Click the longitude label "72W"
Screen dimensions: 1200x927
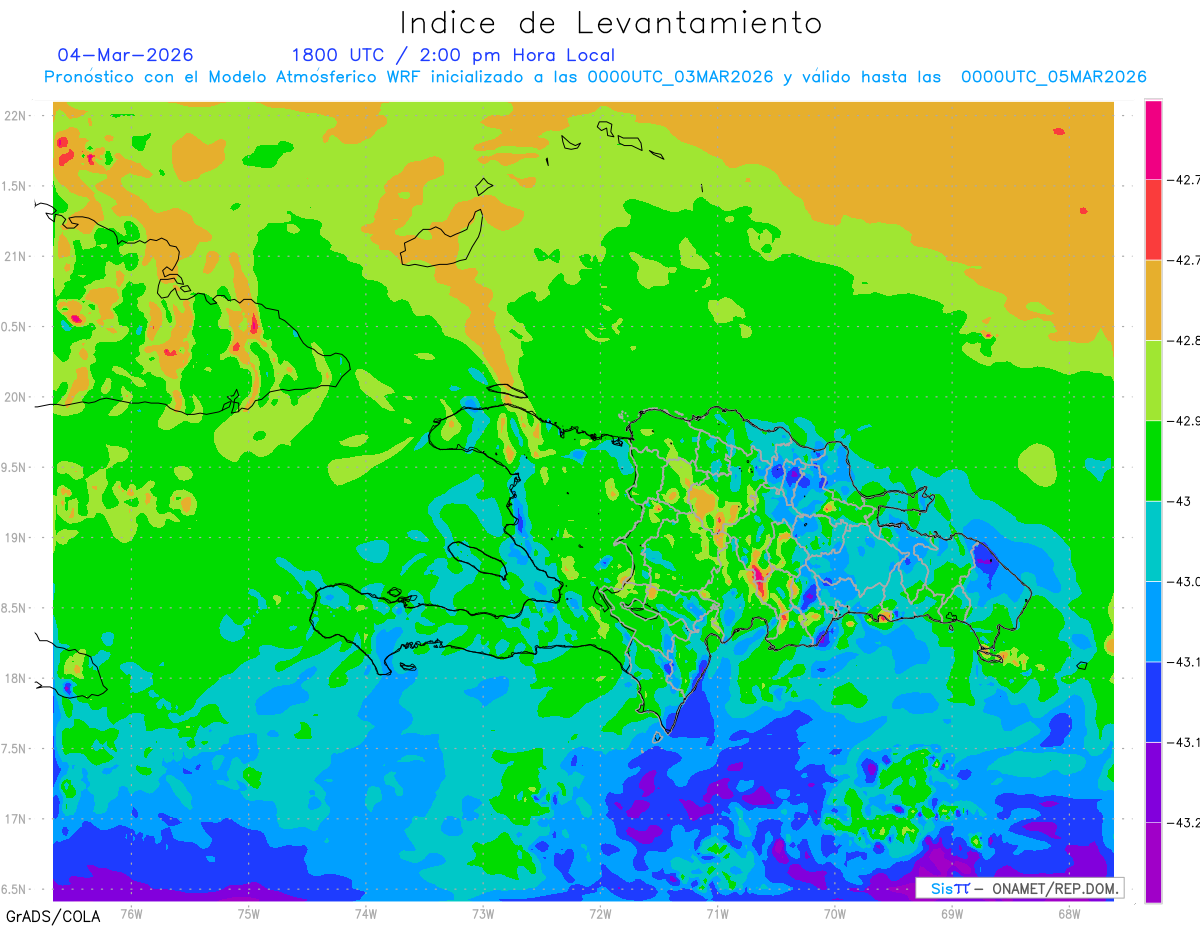pos(600,913)
